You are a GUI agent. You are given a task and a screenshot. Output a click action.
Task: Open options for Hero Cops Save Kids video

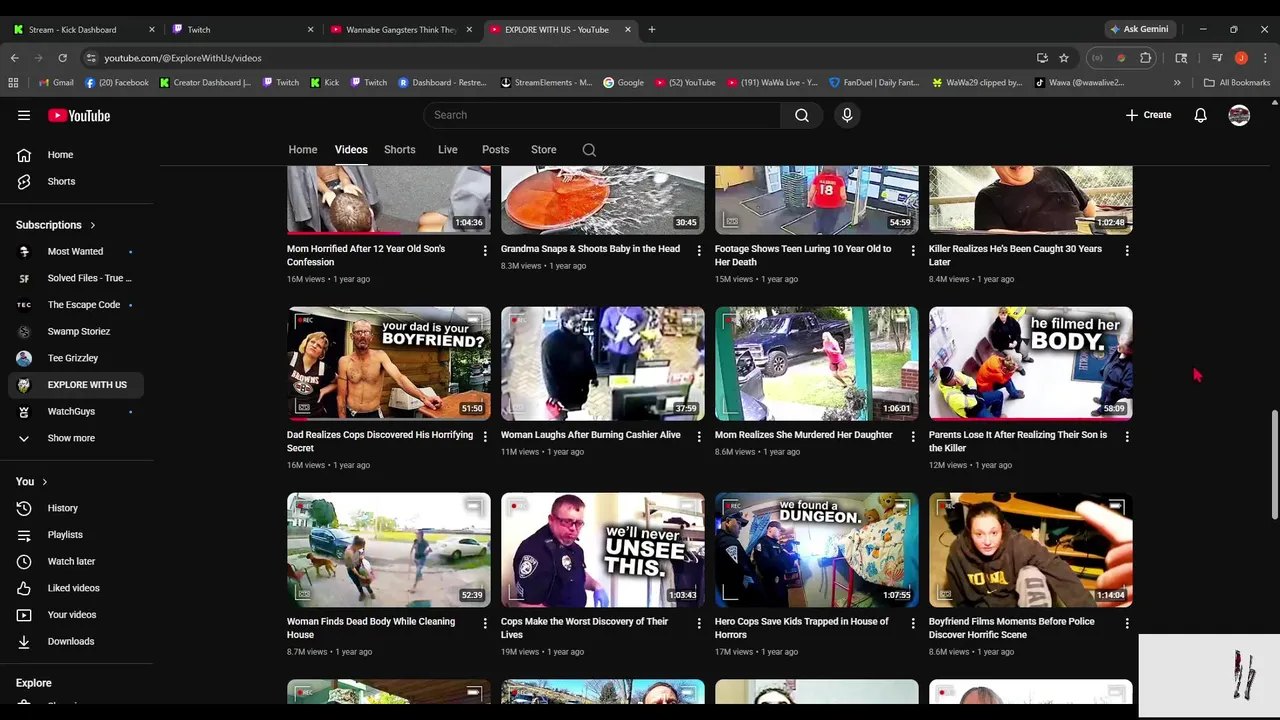pyautogui.click(x=913, y=623)
